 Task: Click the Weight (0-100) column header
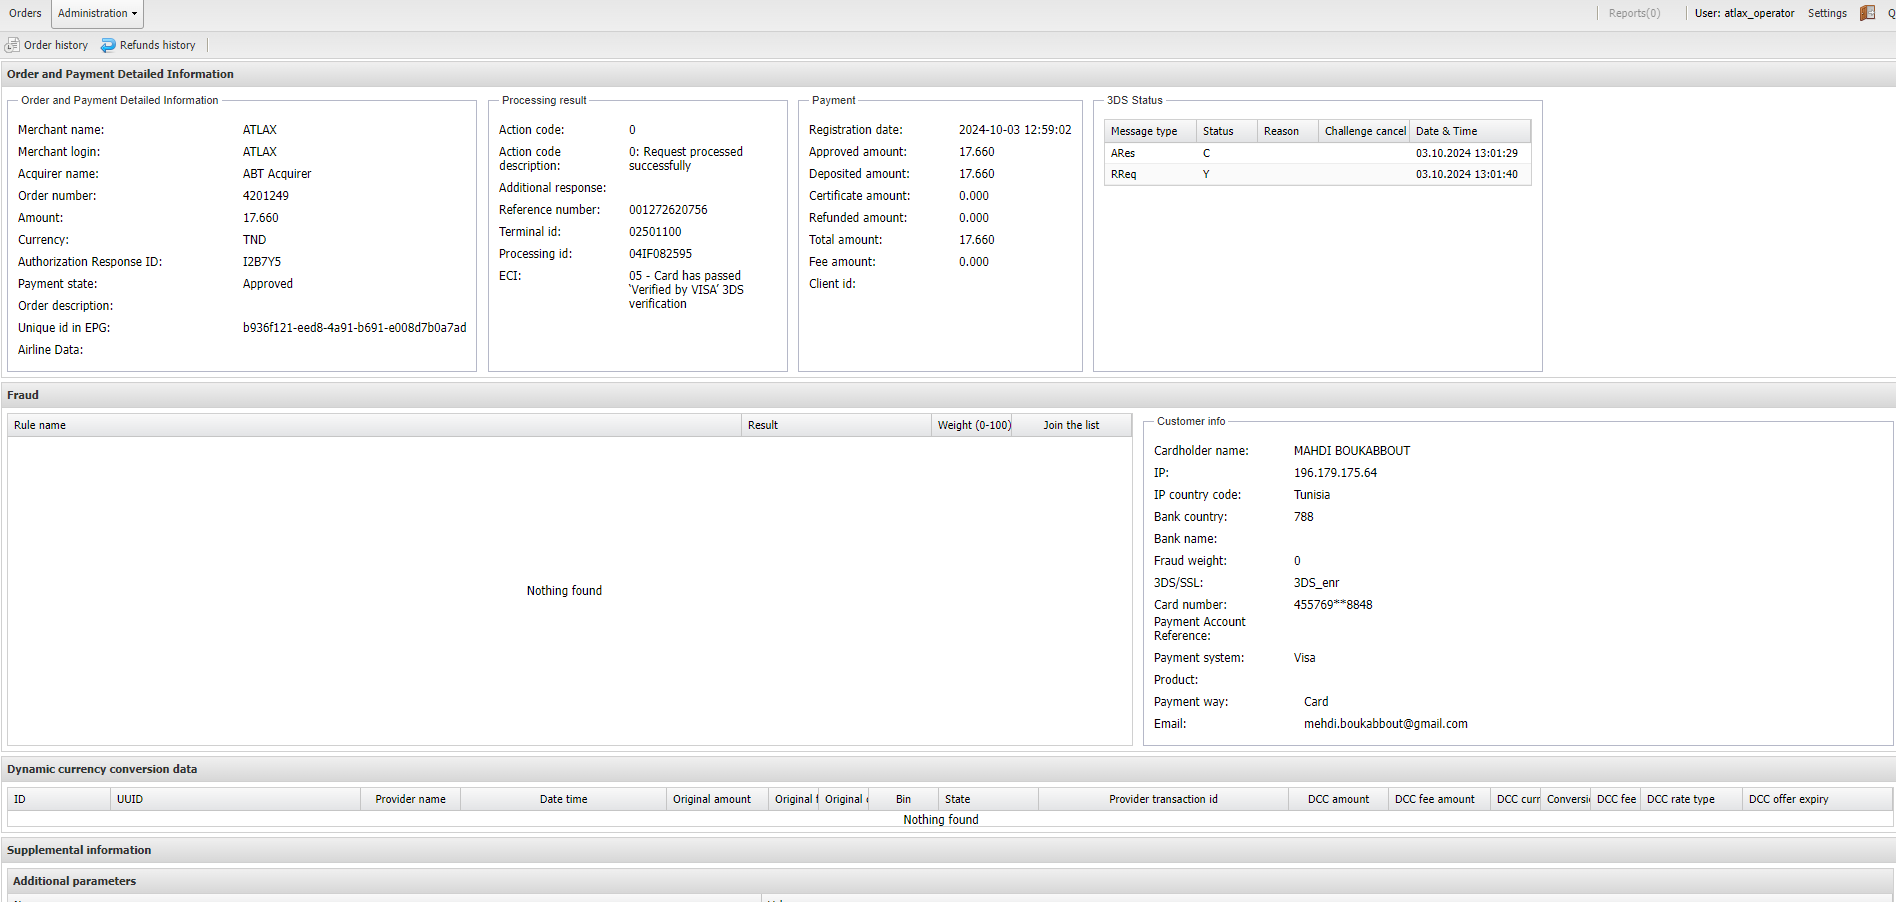click(973, 425)
